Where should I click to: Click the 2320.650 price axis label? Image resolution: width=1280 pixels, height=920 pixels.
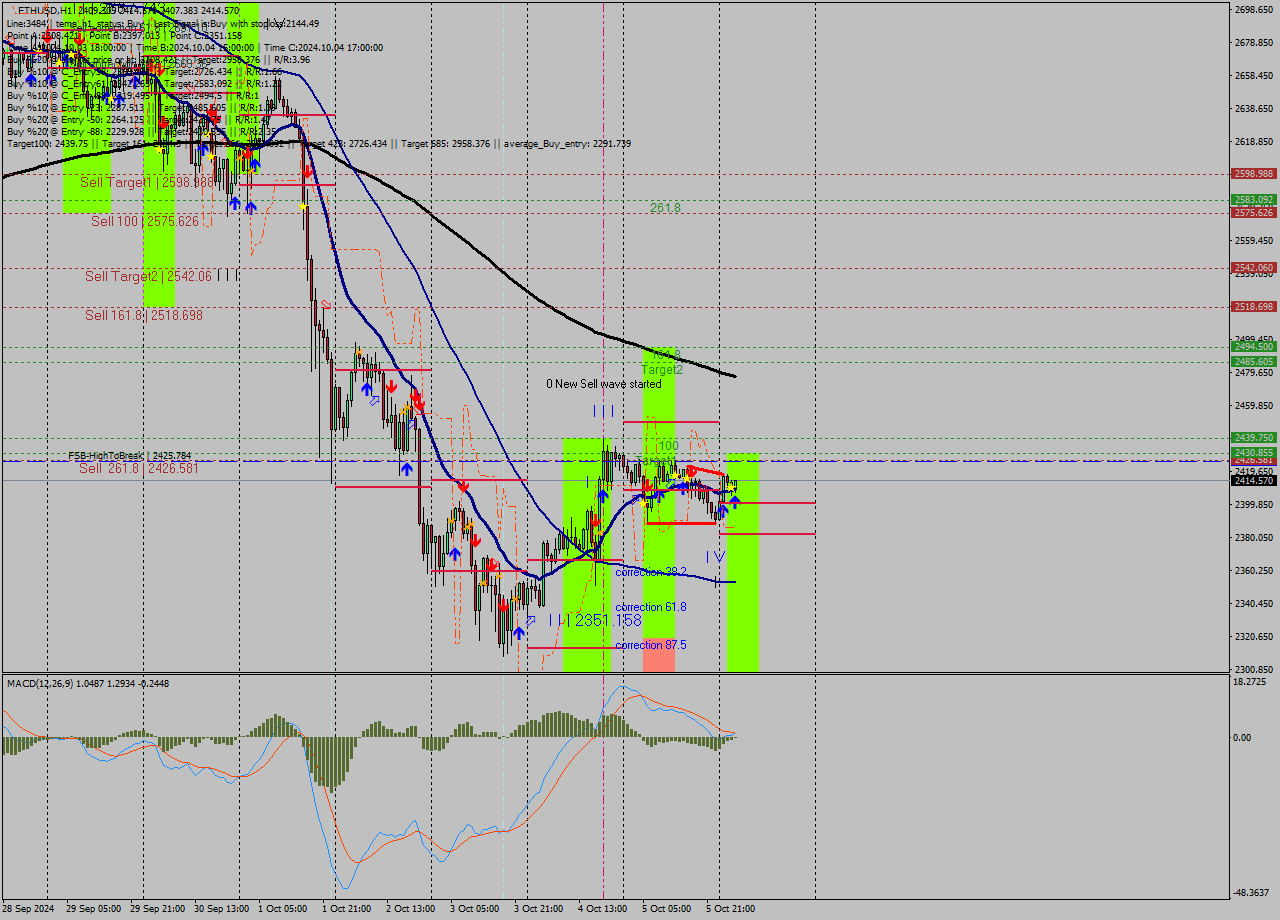(x=1254, y=636)
